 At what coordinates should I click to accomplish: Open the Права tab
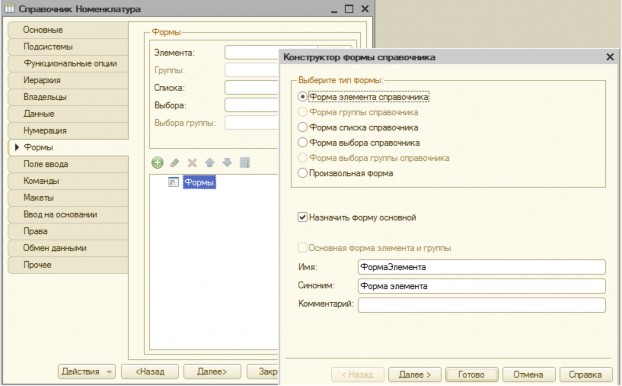coord(68,231)
